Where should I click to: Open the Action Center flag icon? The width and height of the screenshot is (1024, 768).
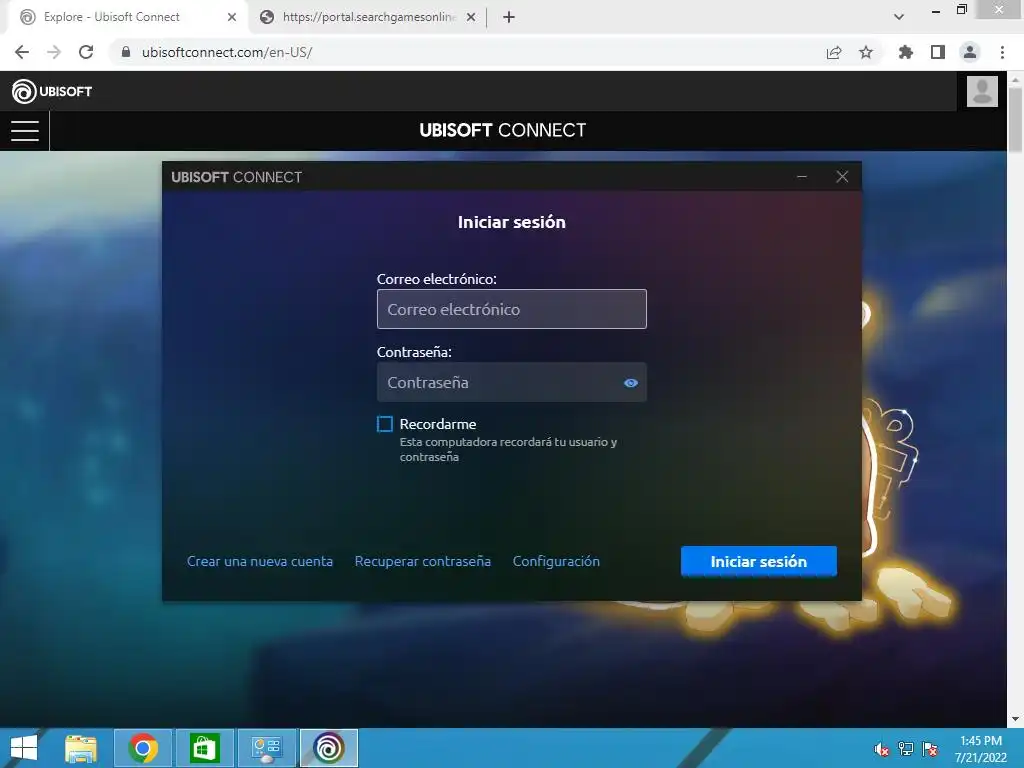click(x=930, y=749)
